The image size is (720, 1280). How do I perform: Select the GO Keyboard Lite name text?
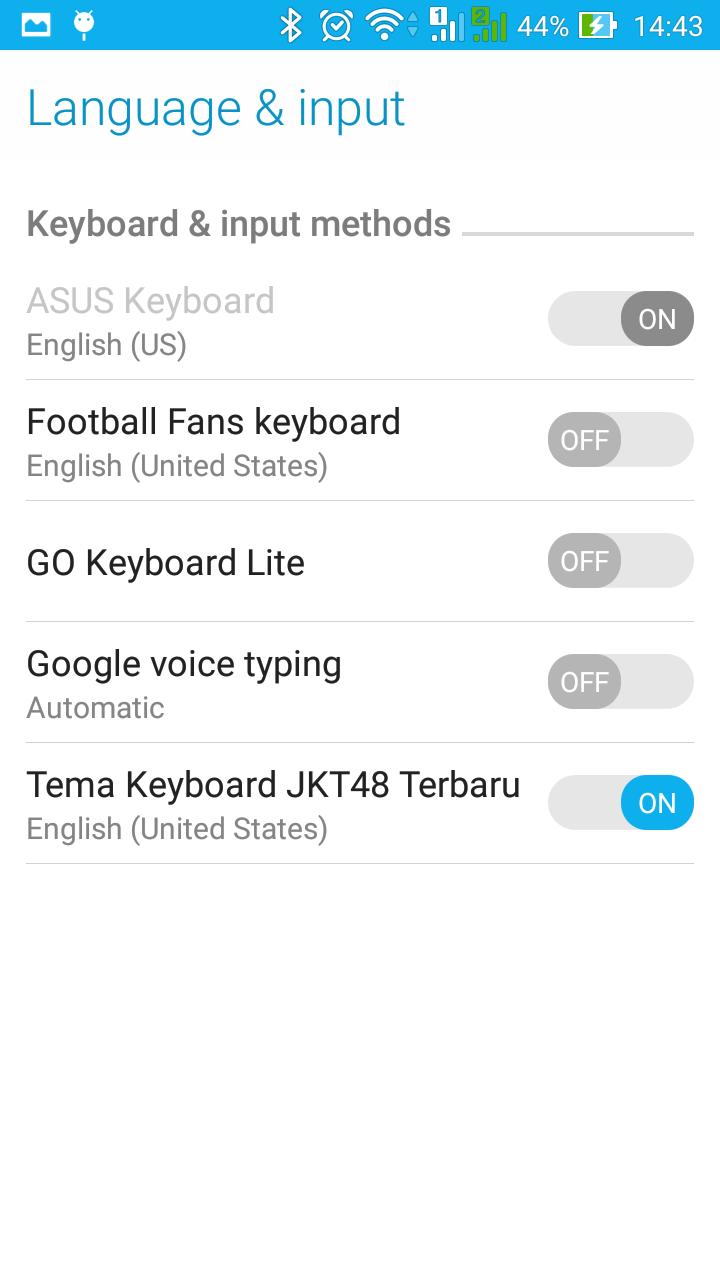coord(165,563)
